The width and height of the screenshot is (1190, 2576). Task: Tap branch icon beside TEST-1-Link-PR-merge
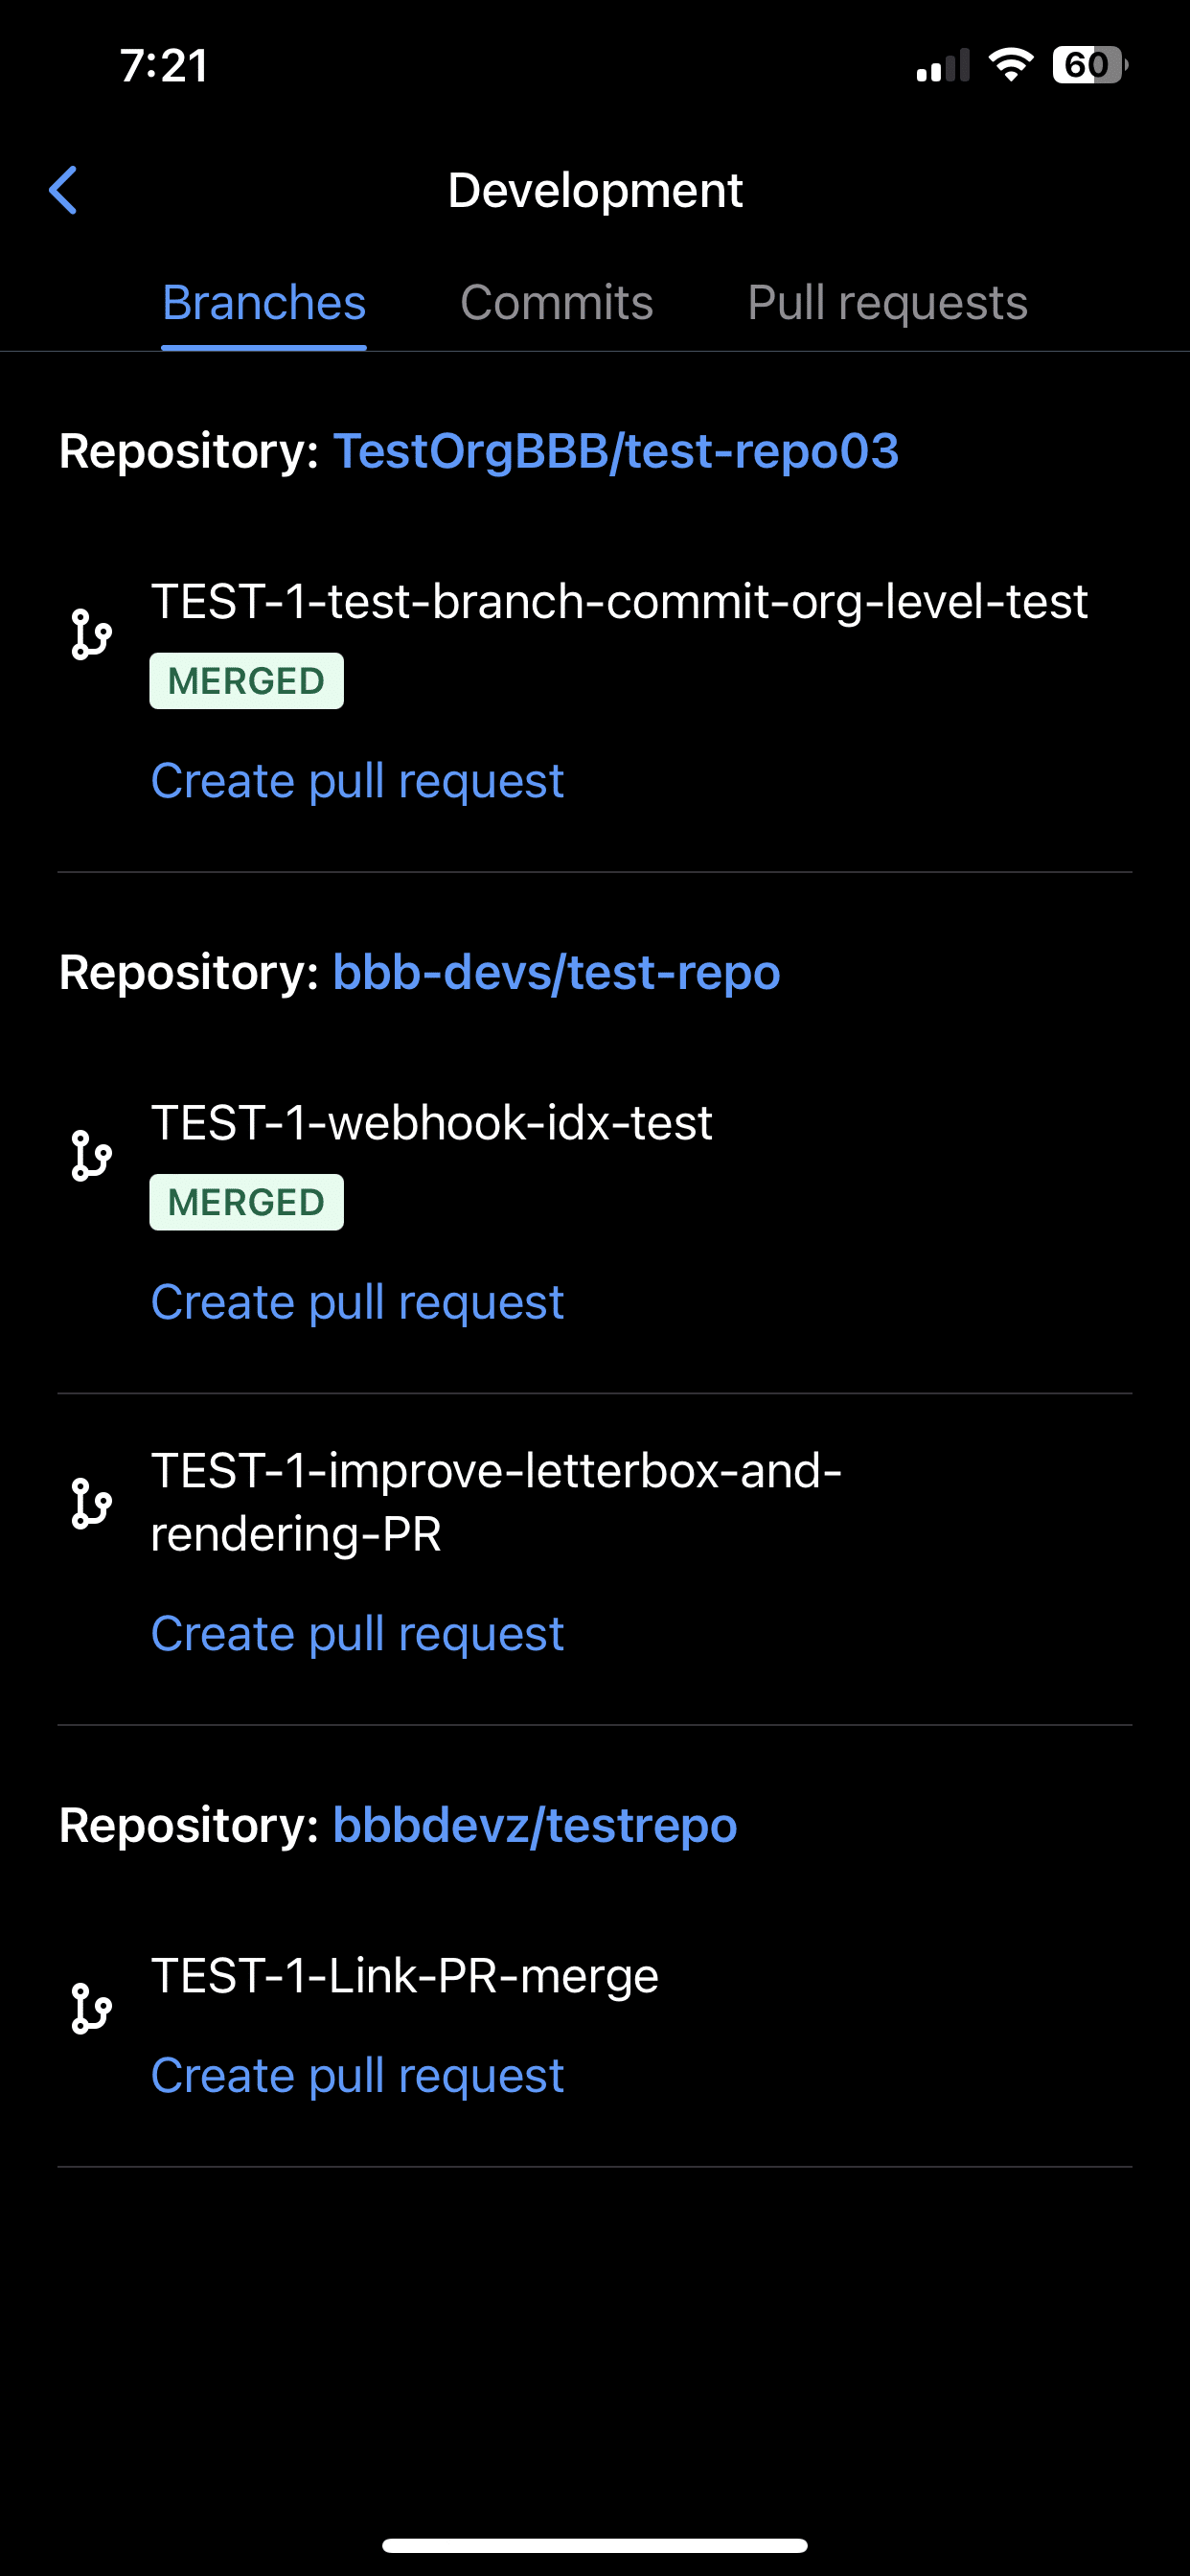91,2009
